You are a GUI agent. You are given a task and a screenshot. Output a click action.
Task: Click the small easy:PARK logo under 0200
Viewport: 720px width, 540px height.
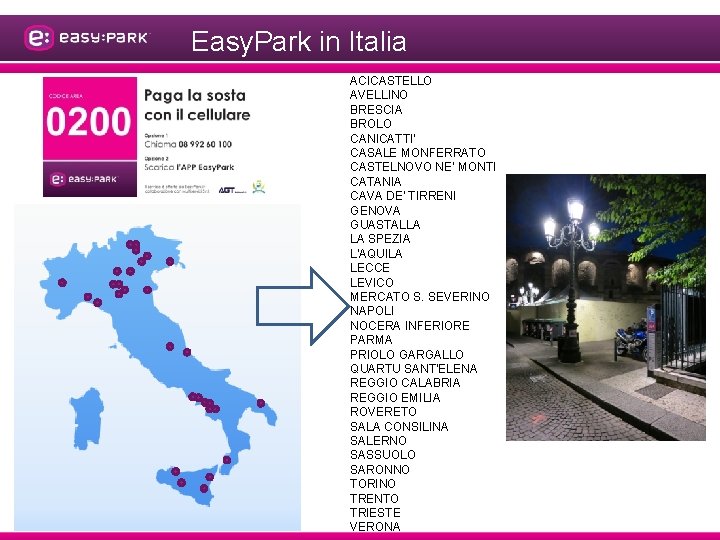click(83, 179)
